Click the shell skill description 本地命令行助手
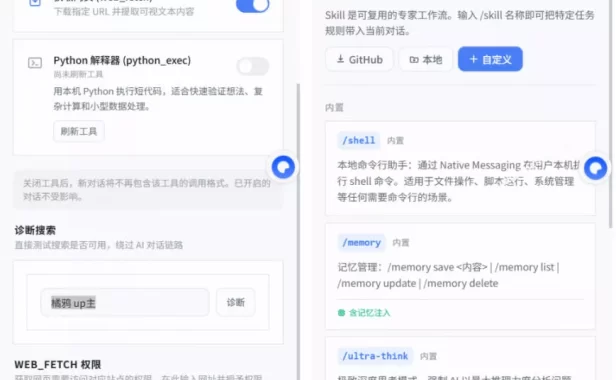This screenshot has height=380, width=616. (x=459, y=181)
